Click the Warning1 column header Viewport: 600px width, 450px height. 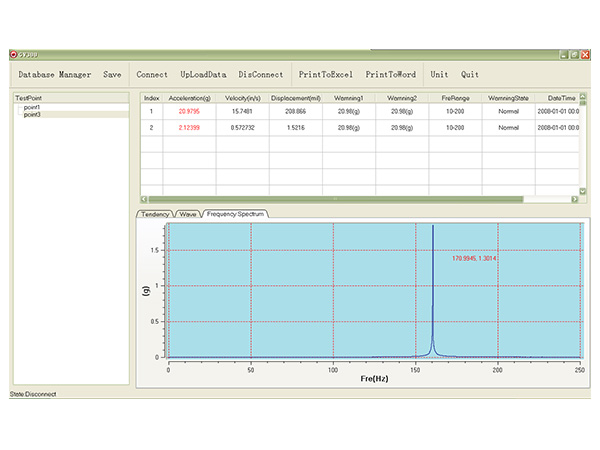[x=349, y=98]
